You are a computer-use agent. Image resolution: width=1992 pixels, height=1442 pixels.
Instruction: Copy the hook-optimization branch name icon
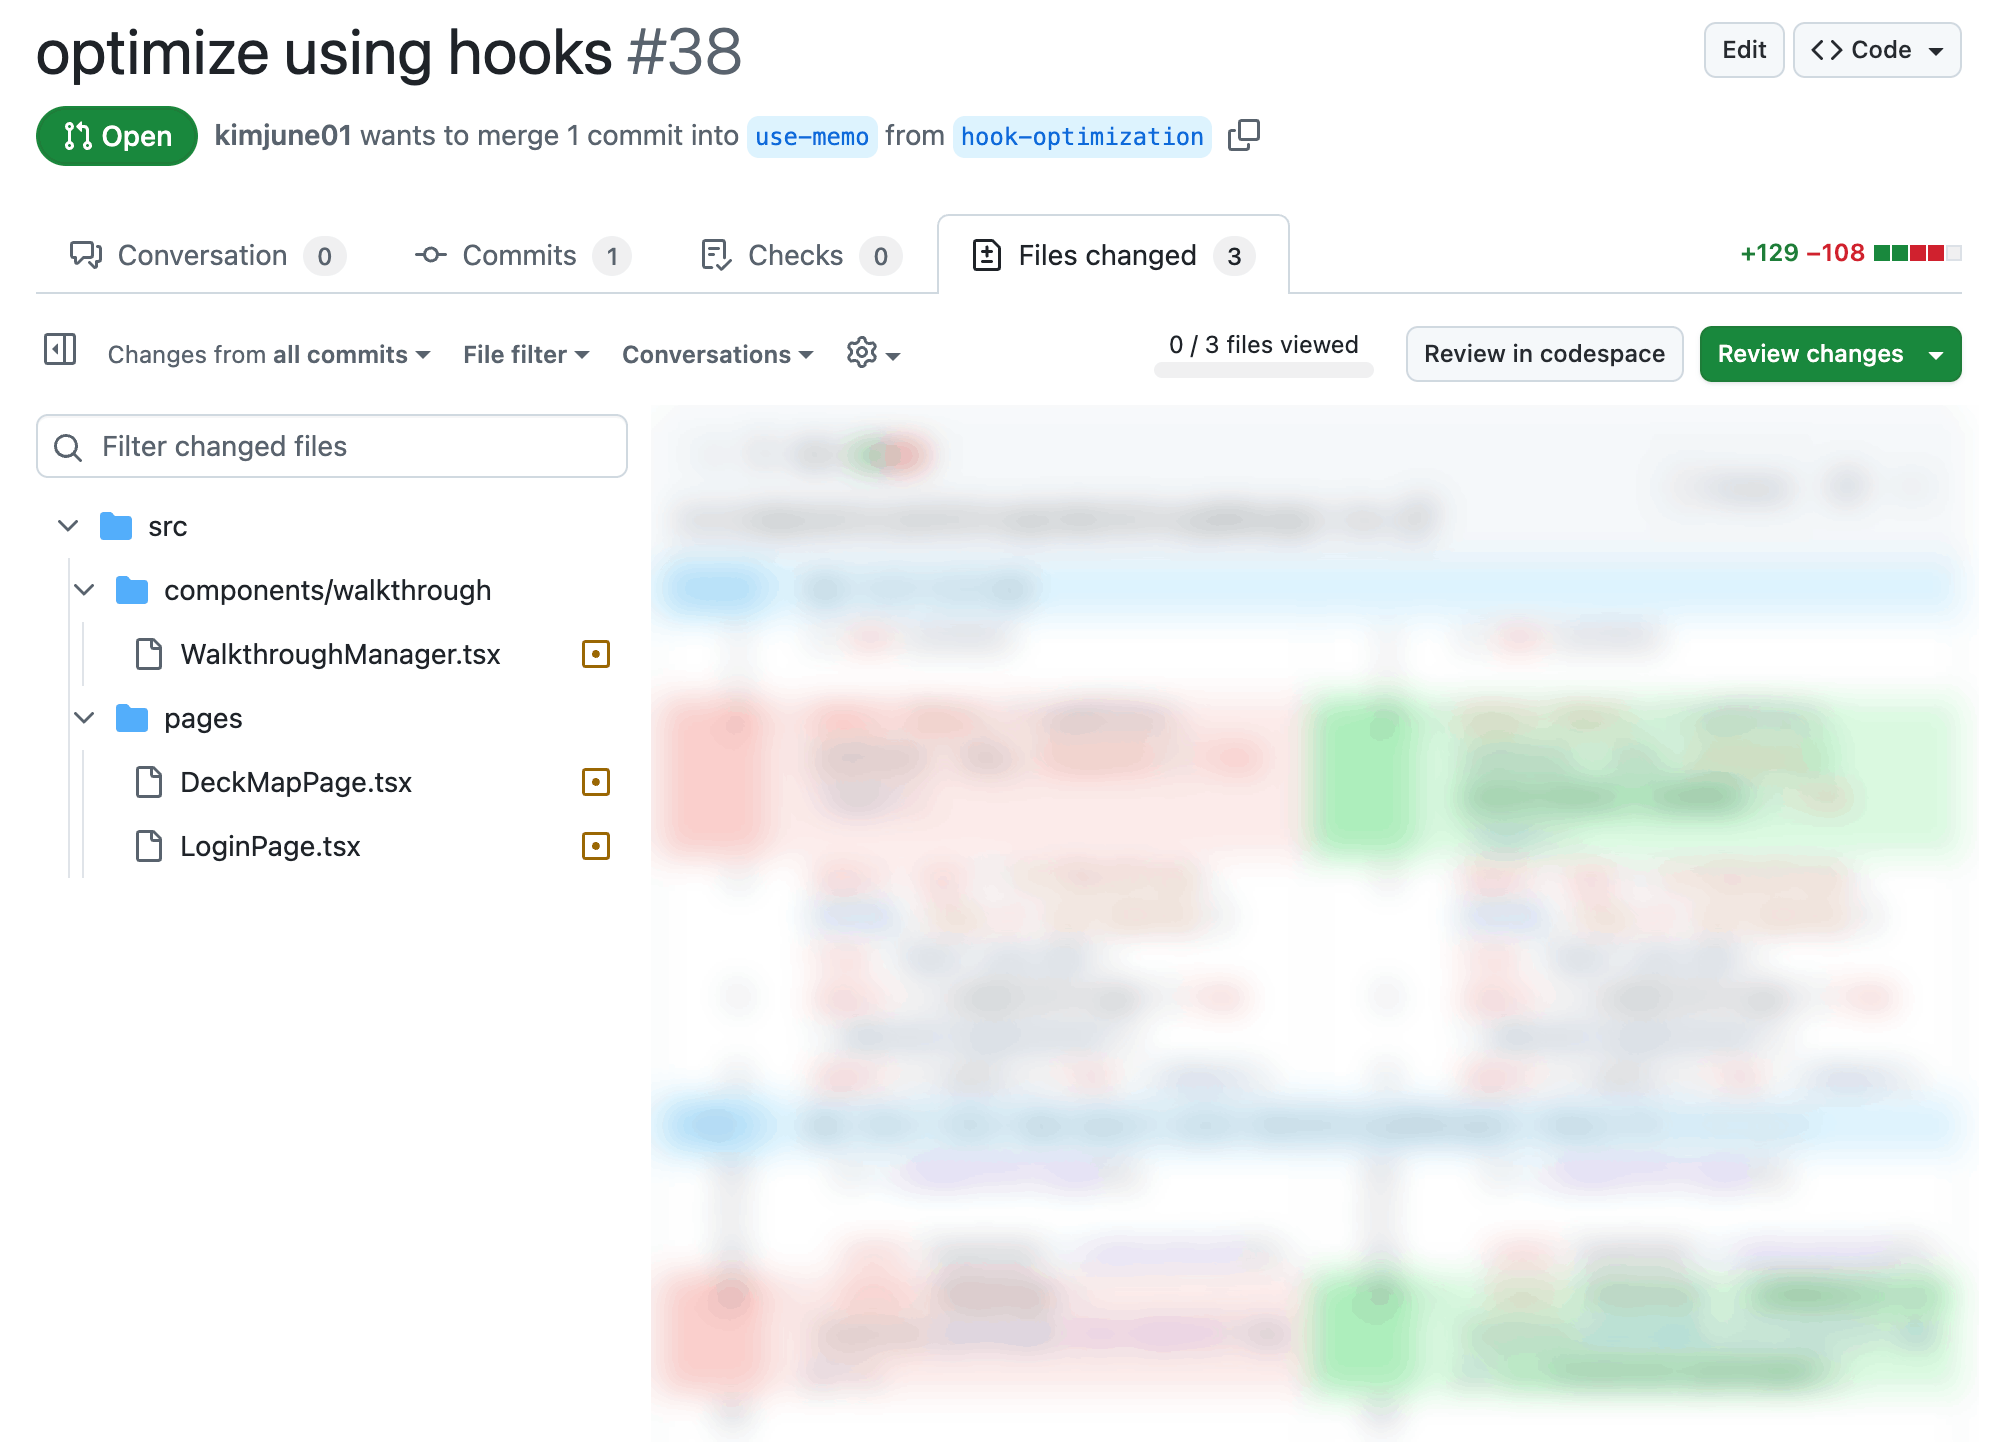point(1243,135)
